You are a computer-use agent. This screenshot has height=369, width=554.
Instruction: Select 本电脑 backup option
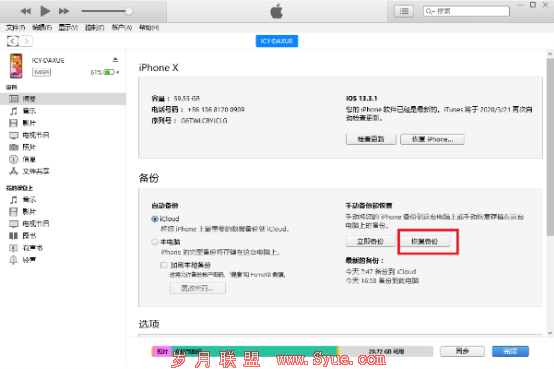pos(155,242)
